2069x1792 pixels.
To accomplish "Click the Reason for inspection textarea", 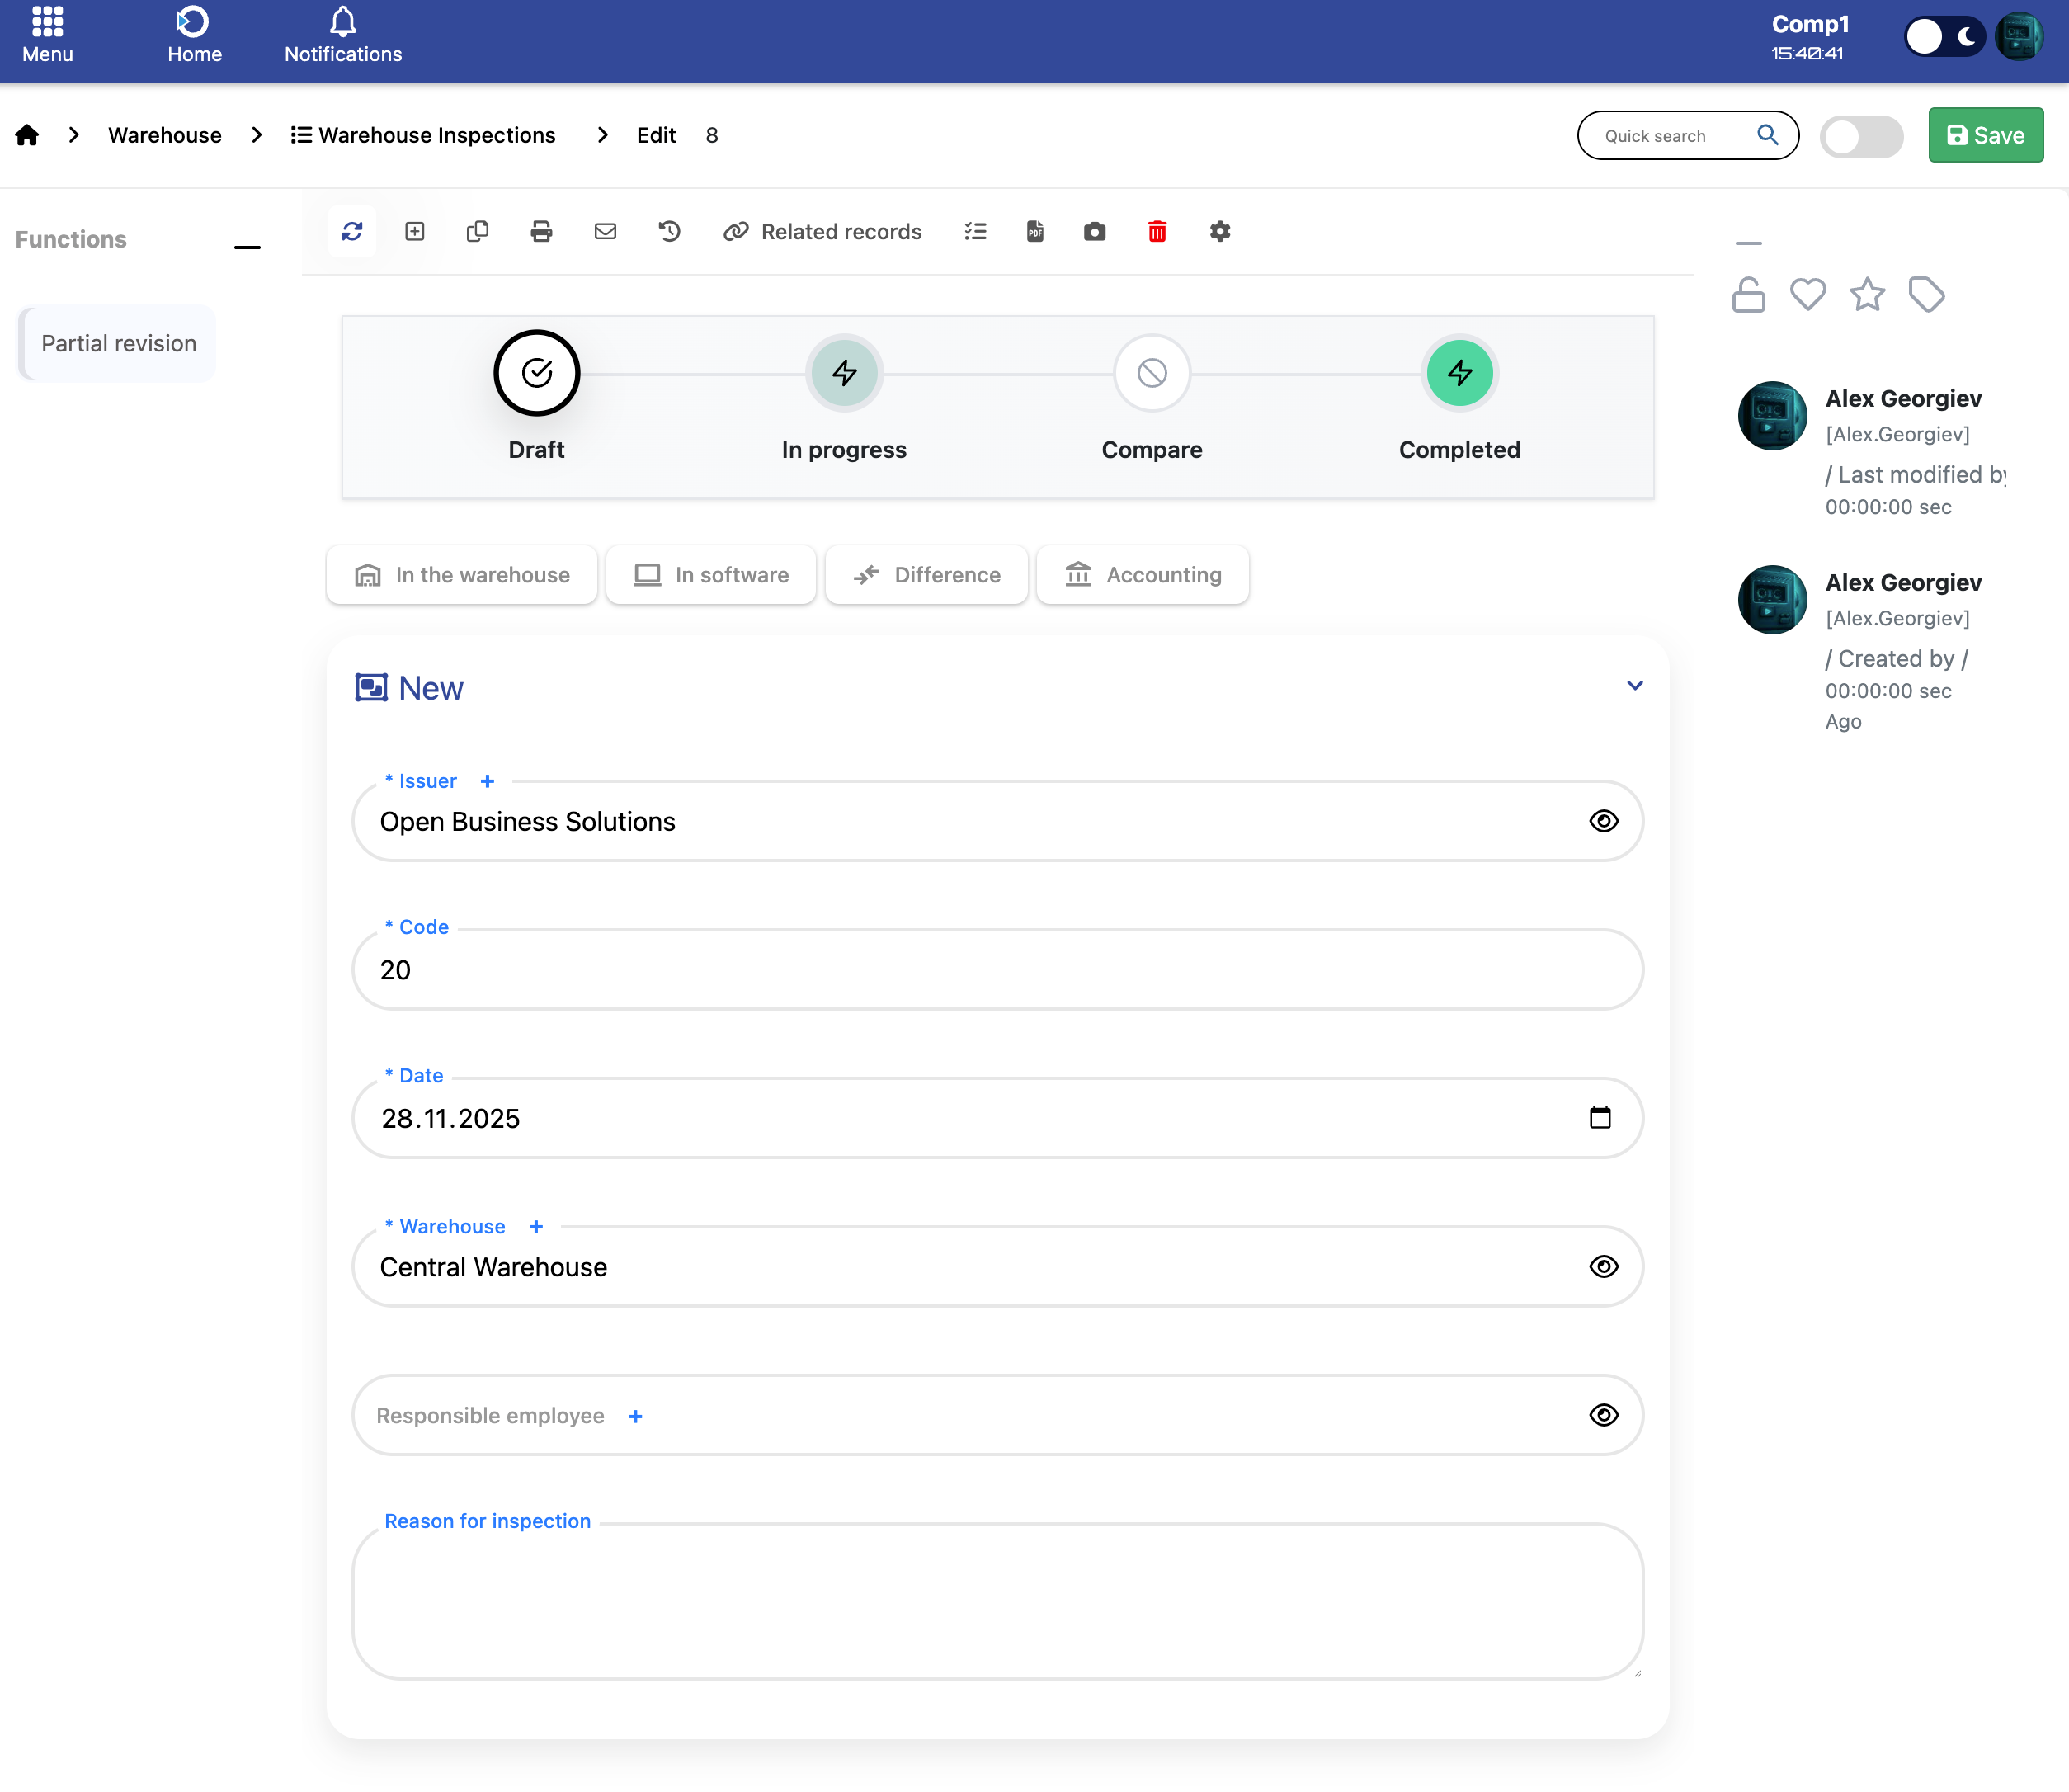I will click(x=997, y=1600).
